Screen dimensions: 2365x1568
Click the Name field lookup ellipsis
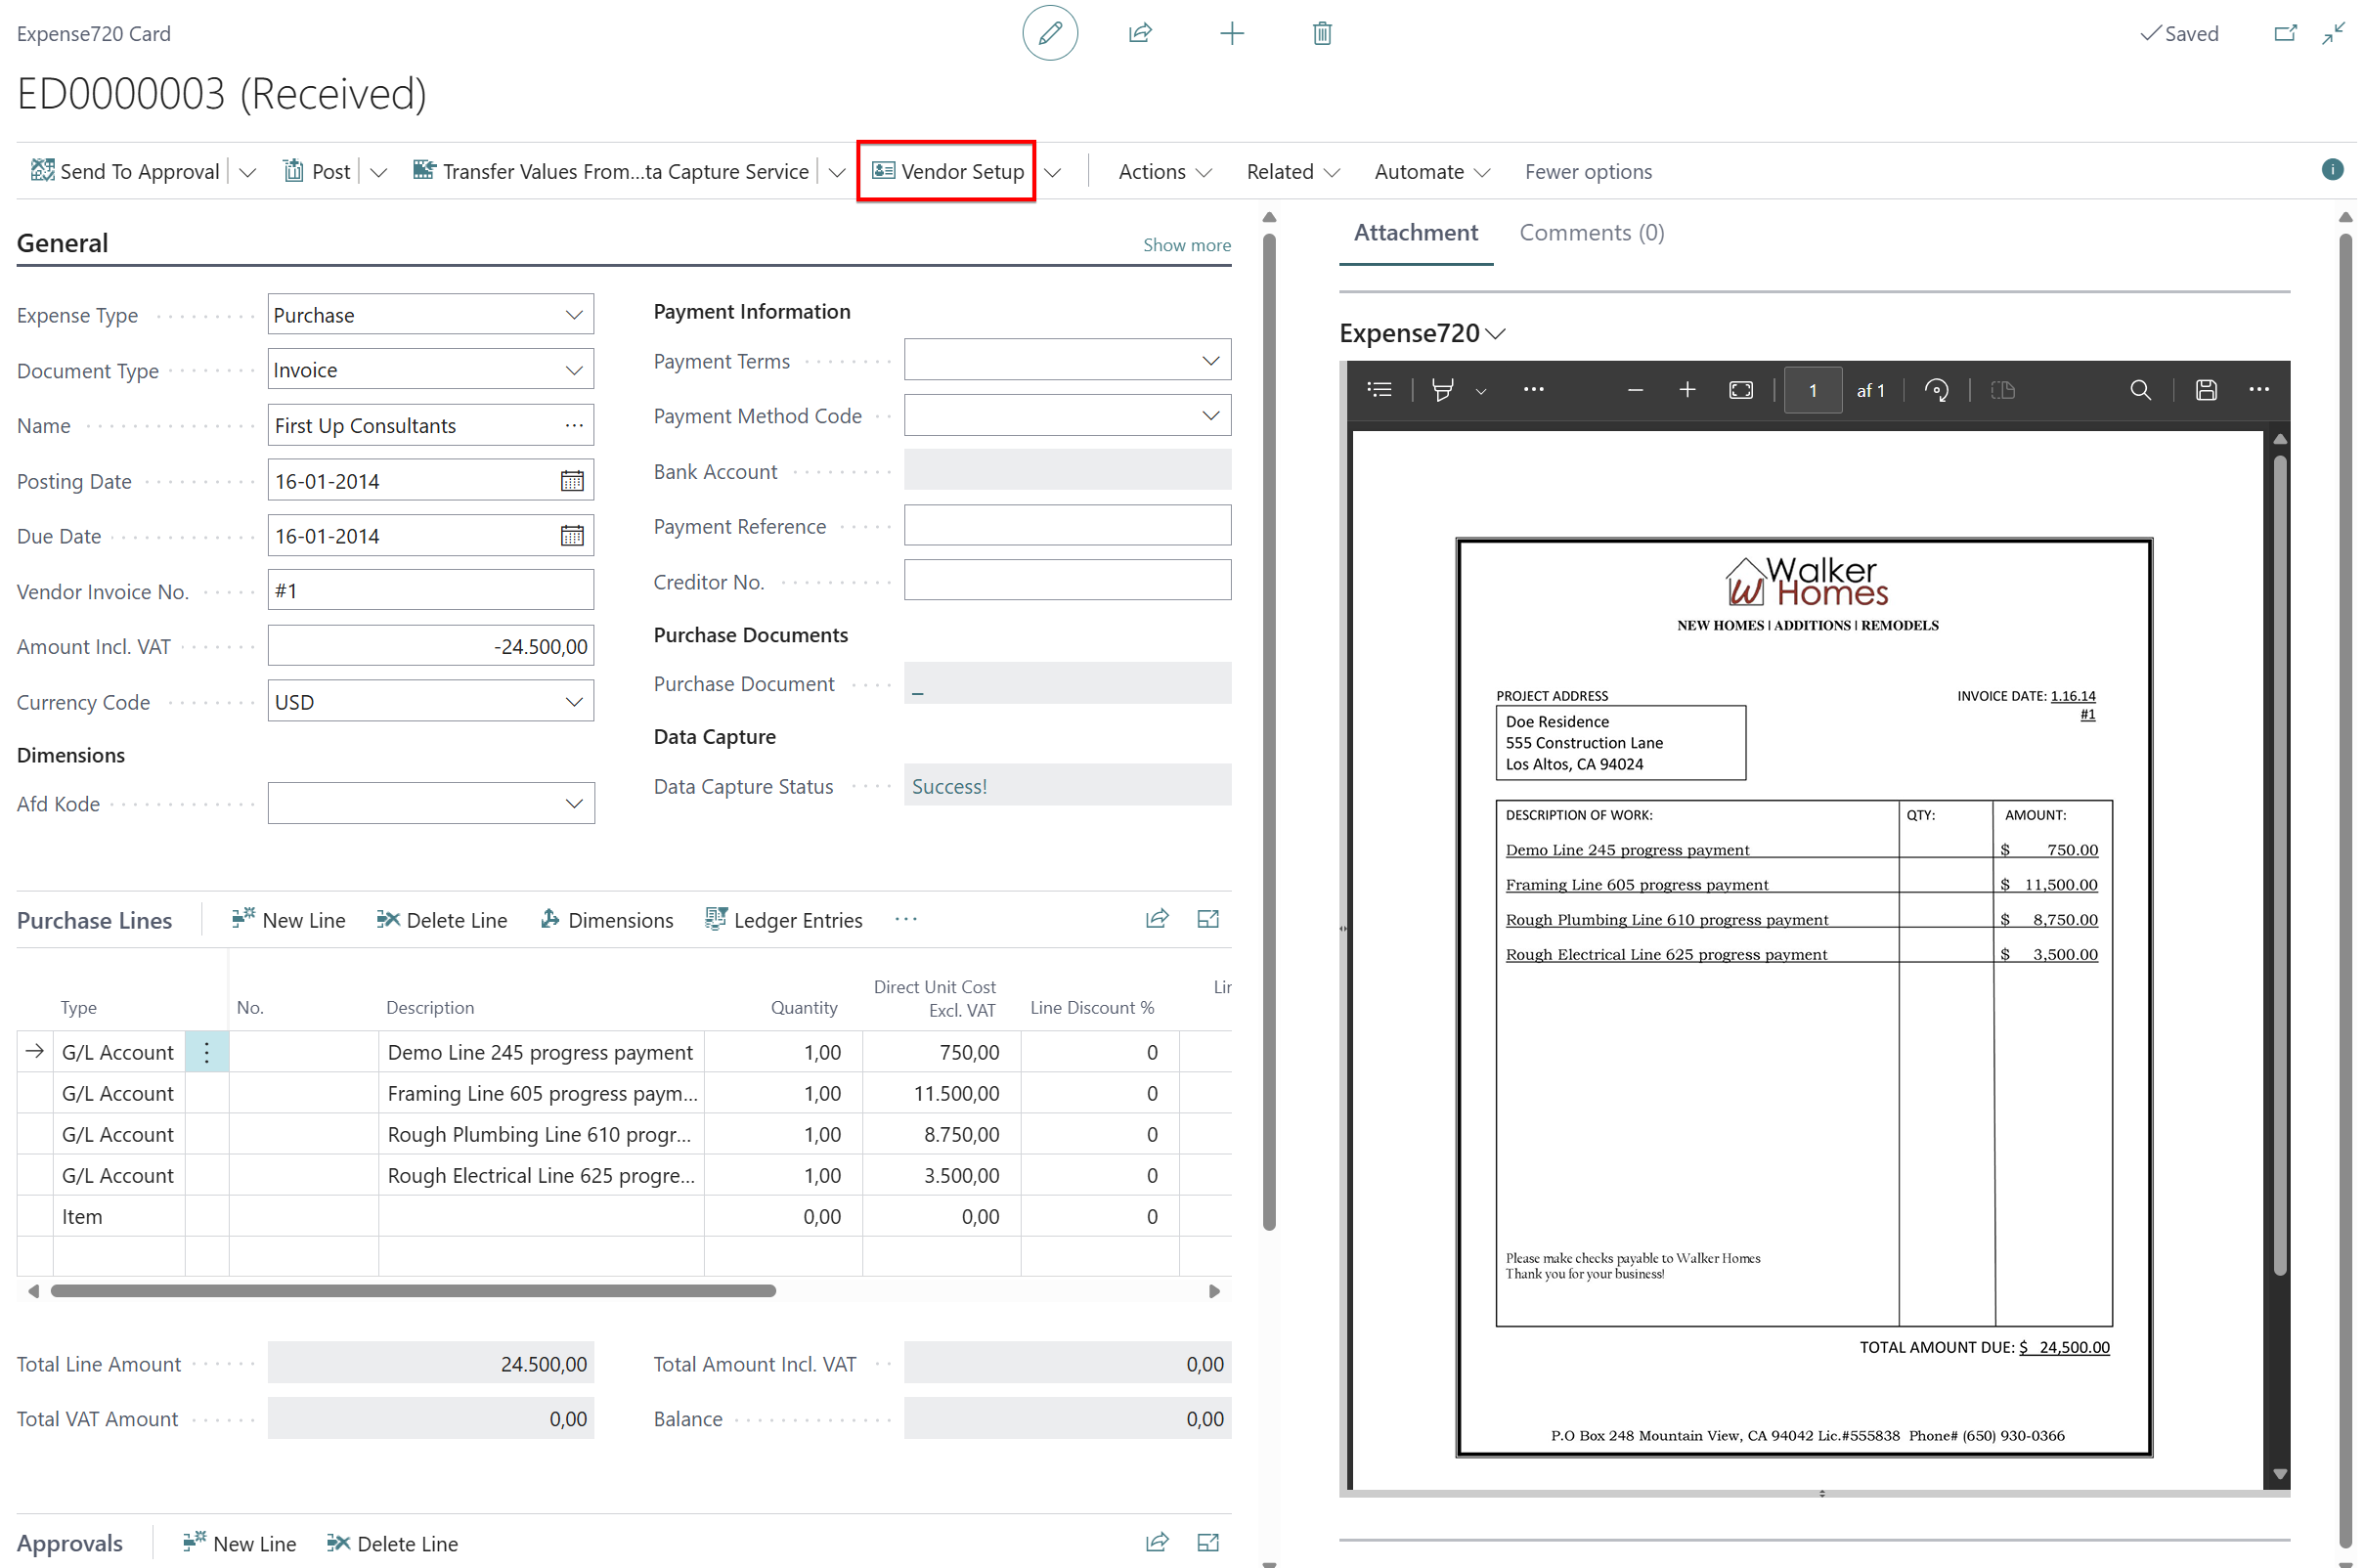point(574,425)
